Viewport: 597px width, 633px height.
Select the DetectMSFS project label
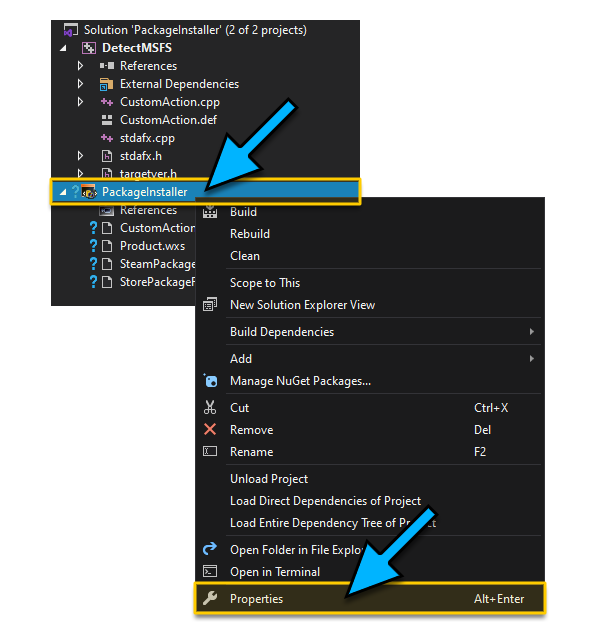coord(137,48)
